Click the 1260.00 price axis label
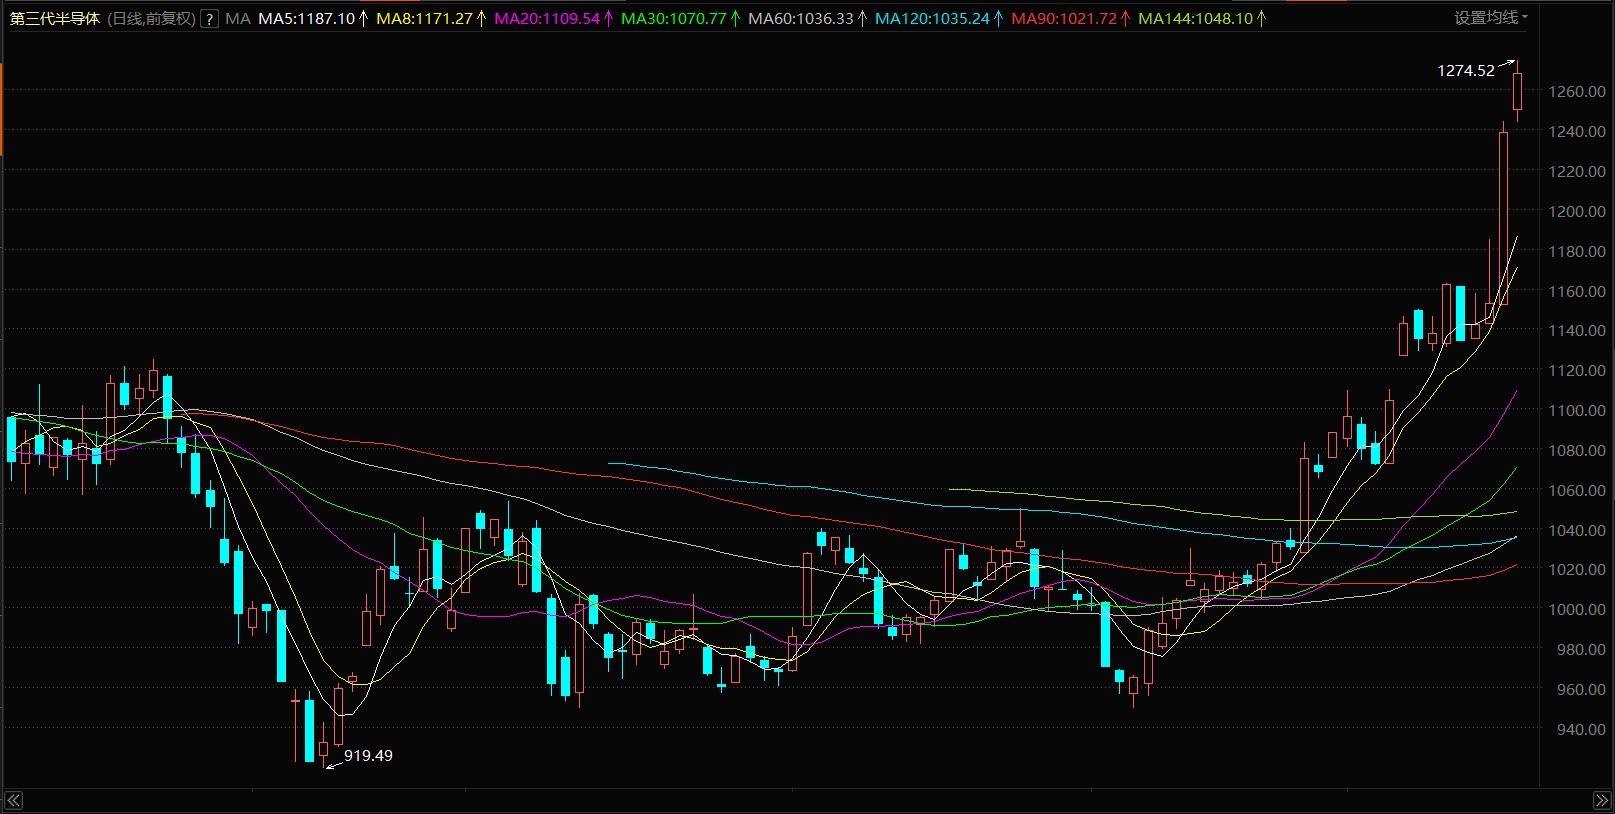Screen dimensions: 1615x814 pyautogui.click(x=1577, y=92)
